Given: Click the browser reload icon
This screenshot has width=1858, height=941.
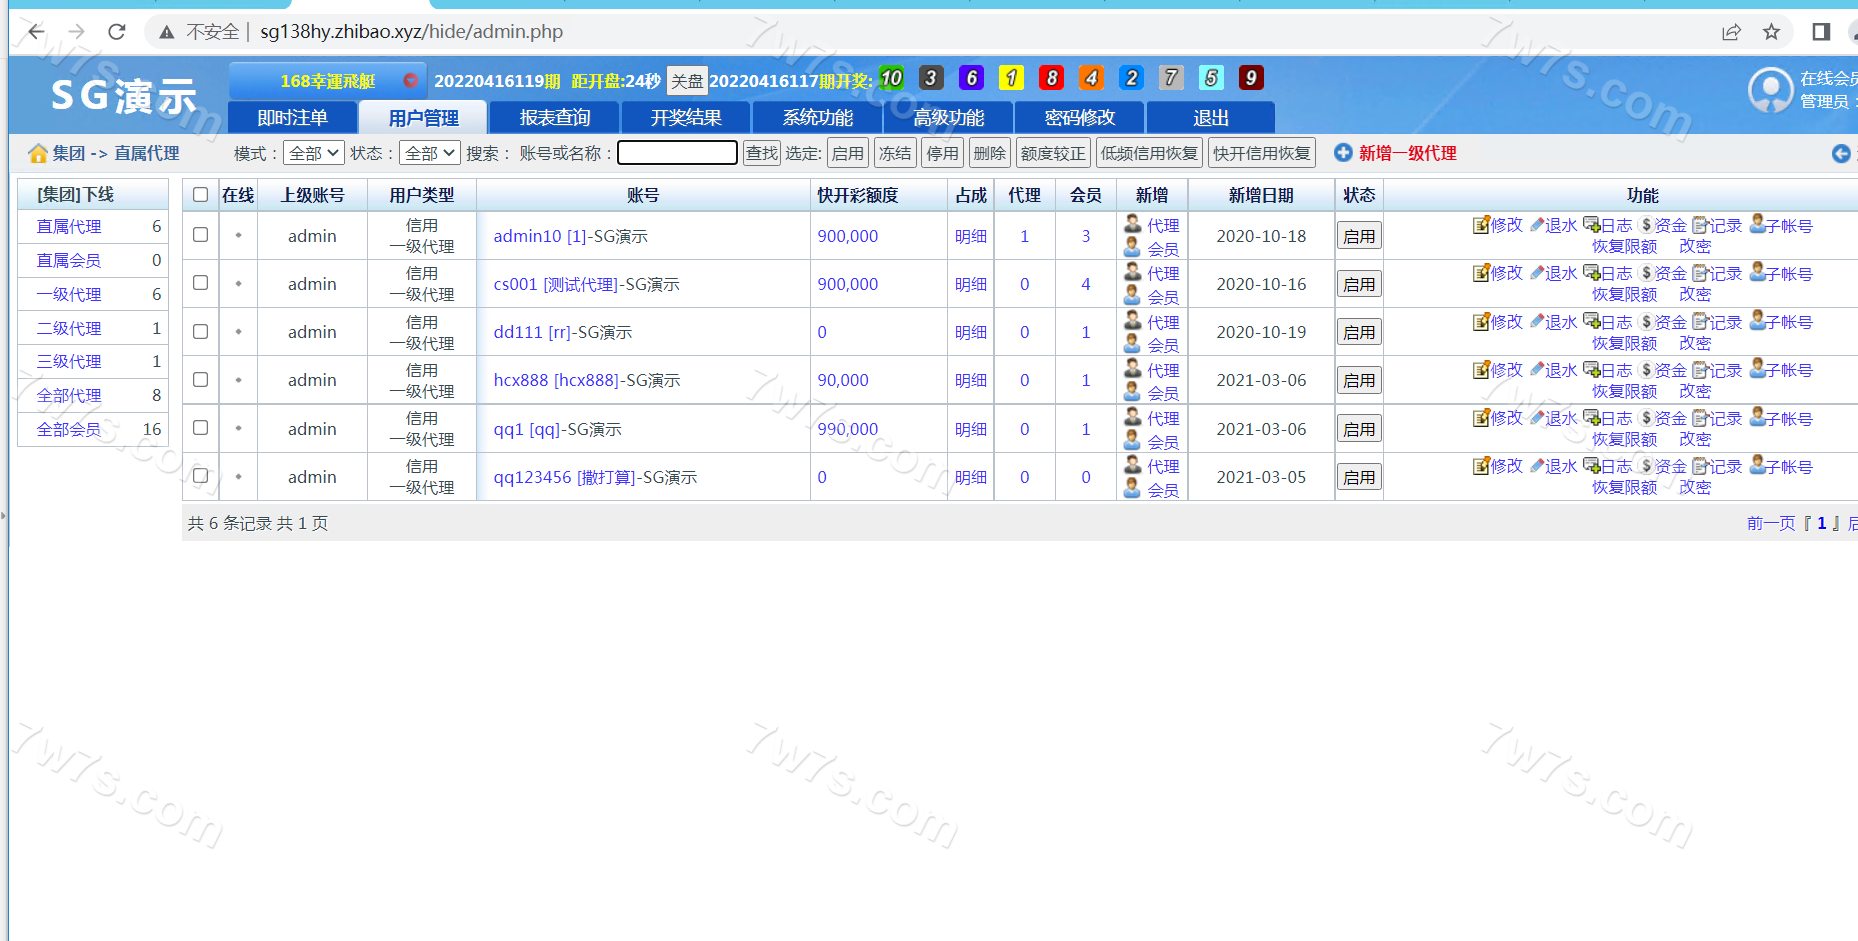Looking at the screenshot, I should [117, 32].
